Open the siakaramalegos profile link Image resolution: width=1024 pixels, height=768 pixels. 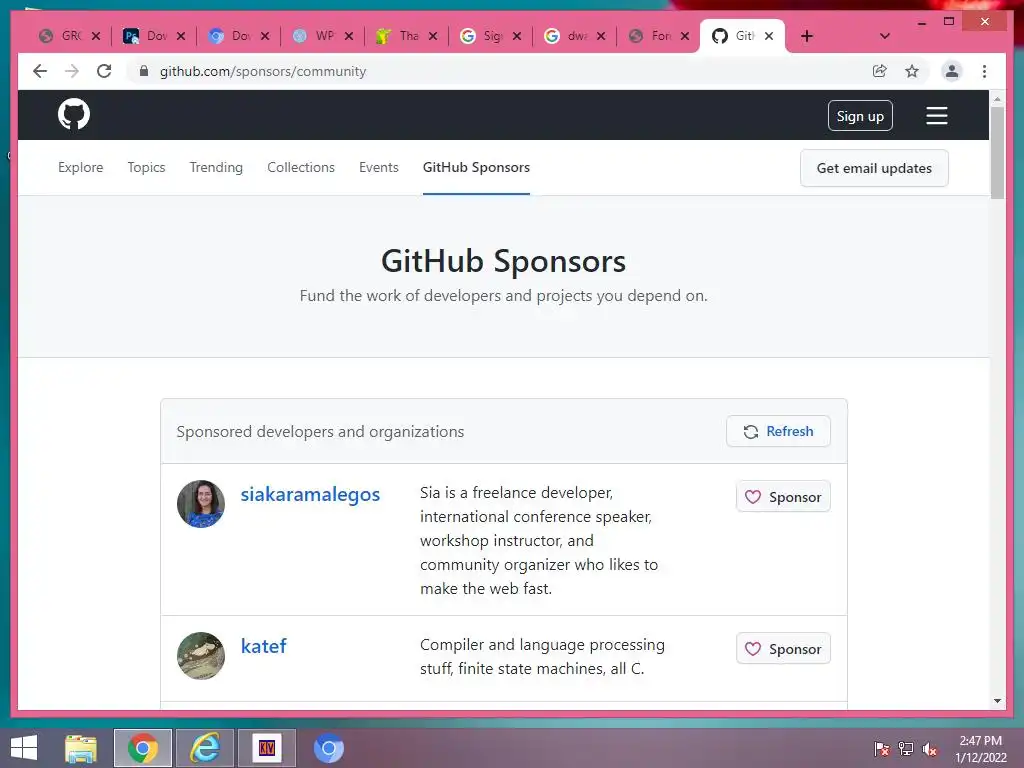tap(310, 494)
